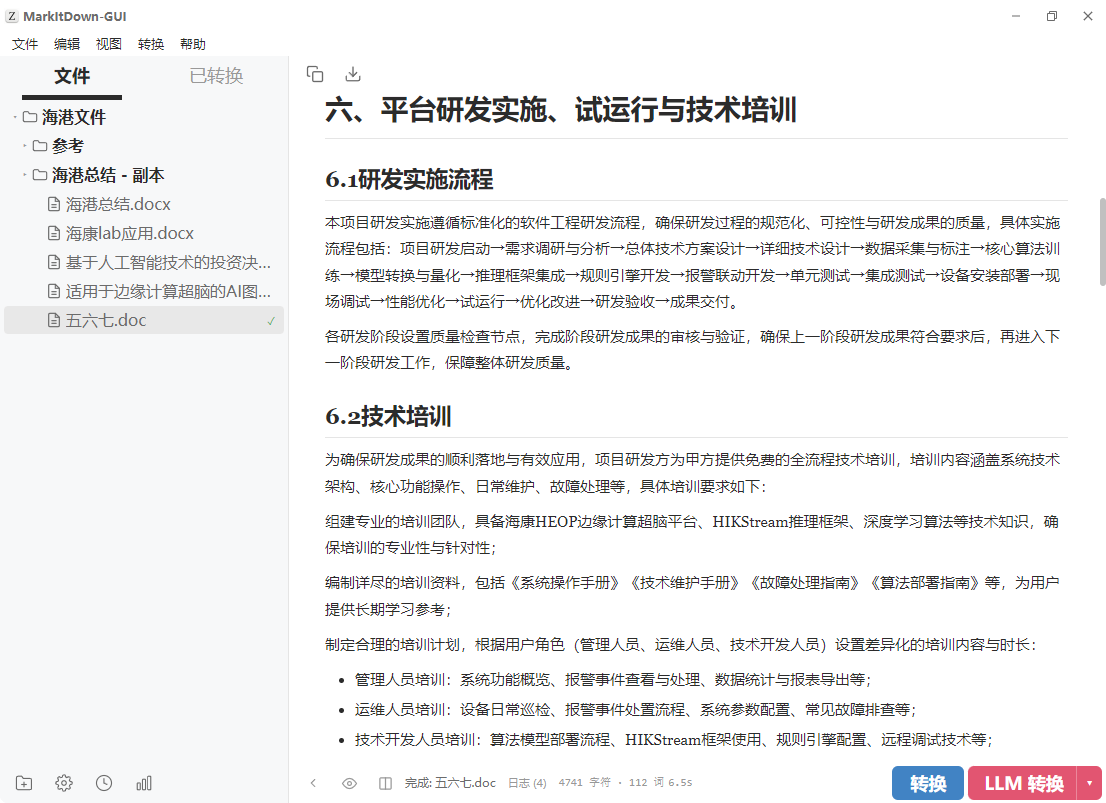Toggle split view layout icon

pos(385,783)
